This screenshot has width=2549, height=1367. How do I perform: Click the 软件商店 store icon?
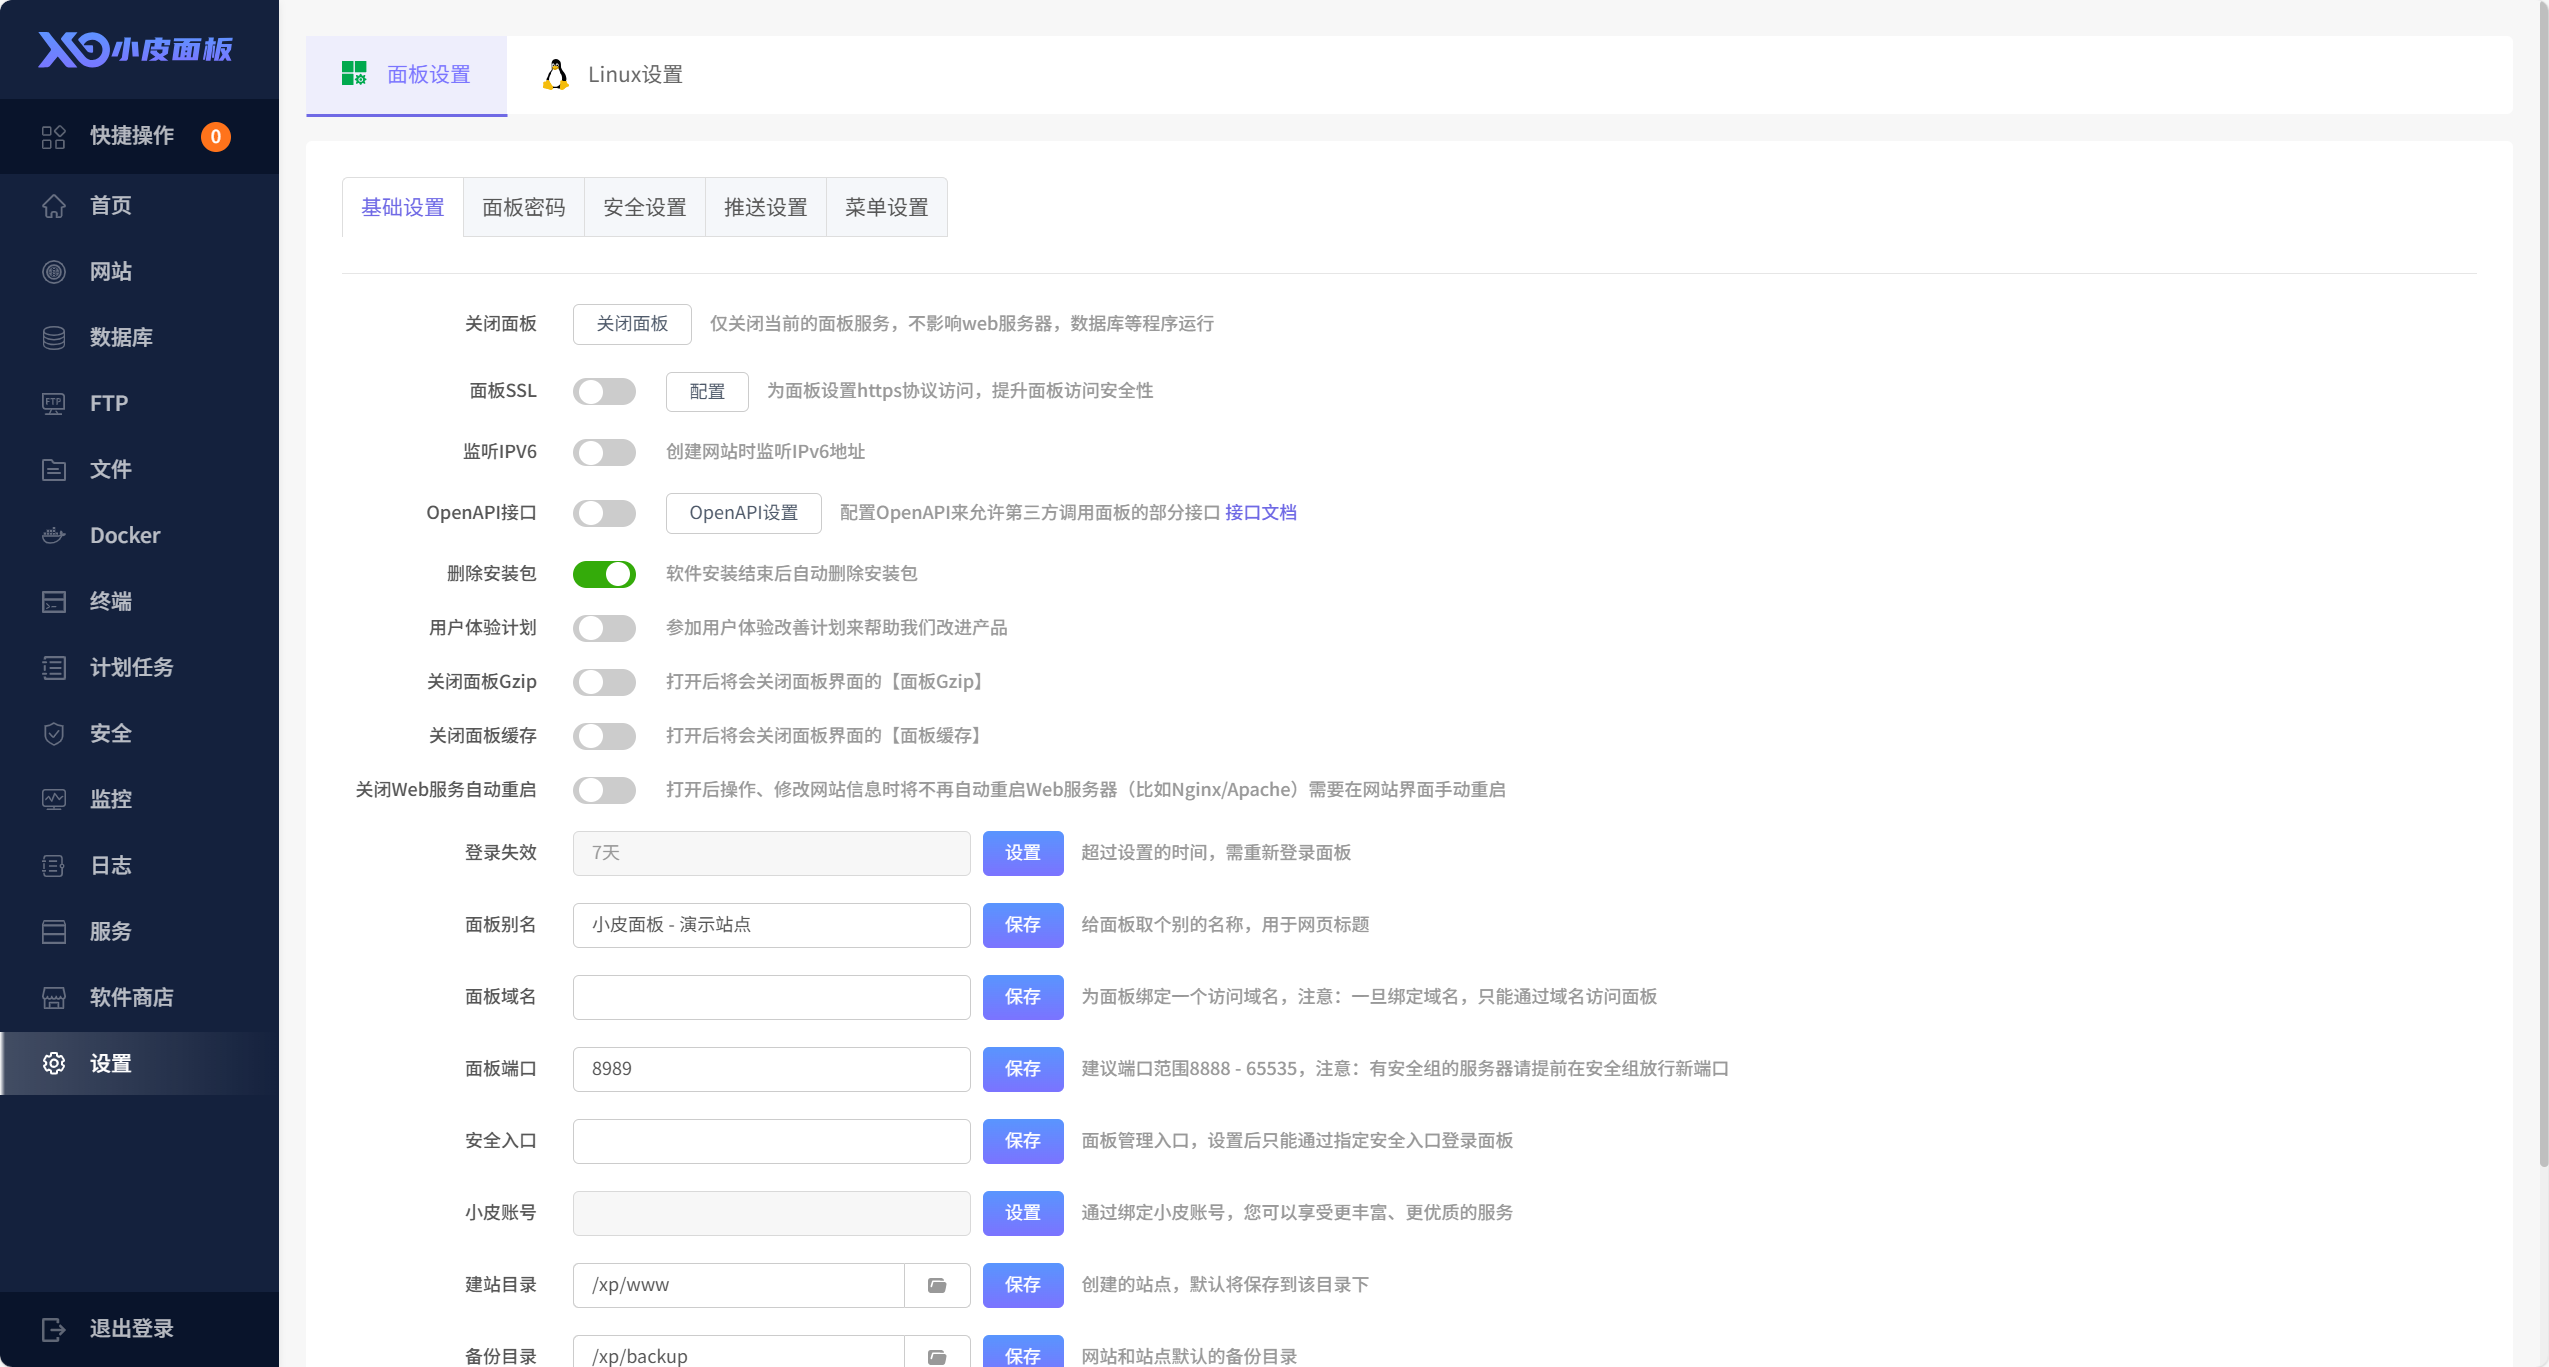[54, 997]
